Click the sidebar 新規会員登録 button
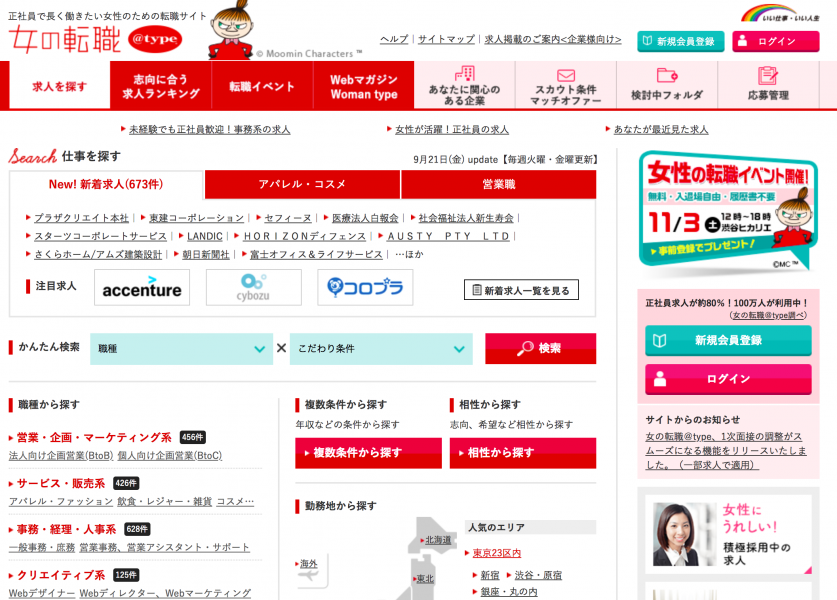The height and width of the screenshot is (600, 837). 728,340
